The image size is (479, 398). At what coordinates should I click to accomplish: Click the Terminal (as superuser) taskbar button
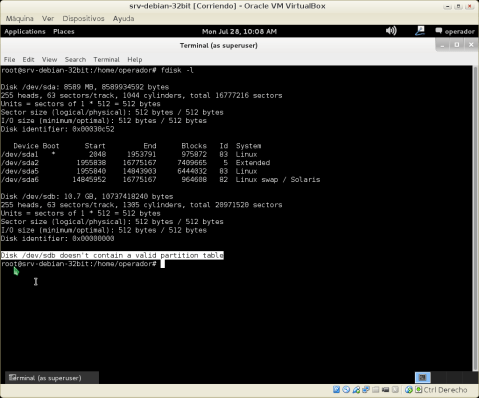point(52,378)
